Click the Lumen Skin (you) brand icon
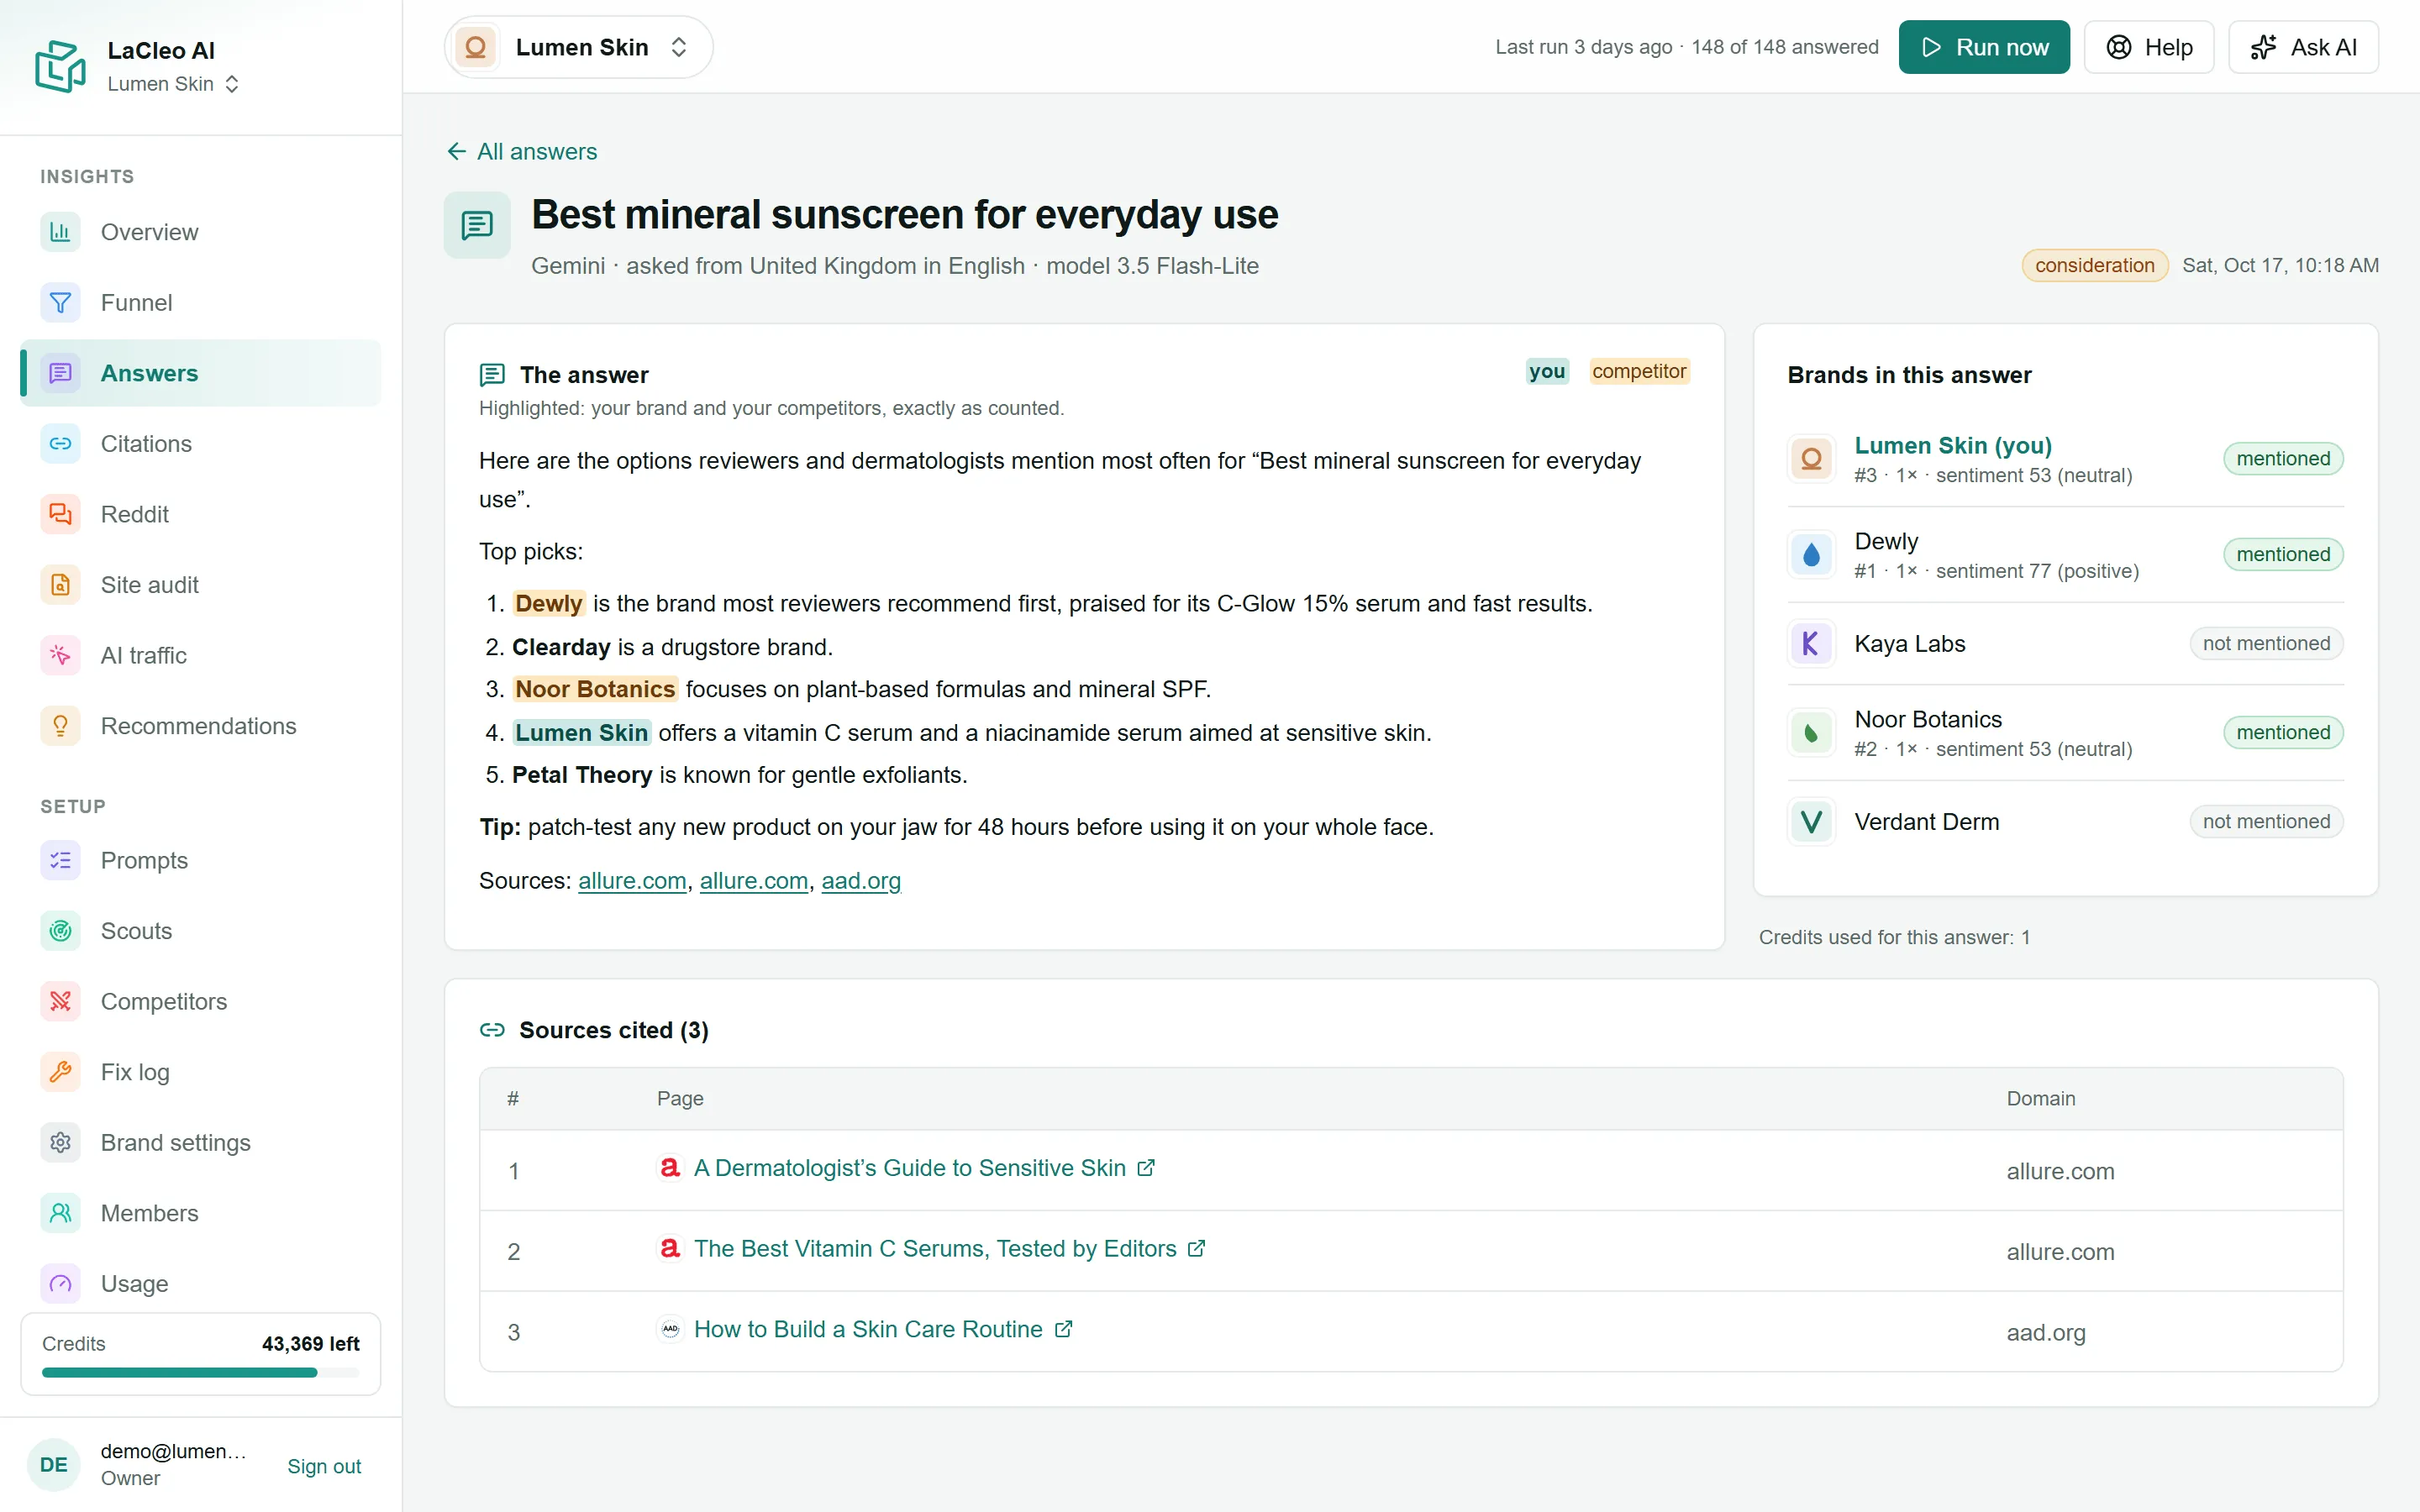 (1811, 459)
